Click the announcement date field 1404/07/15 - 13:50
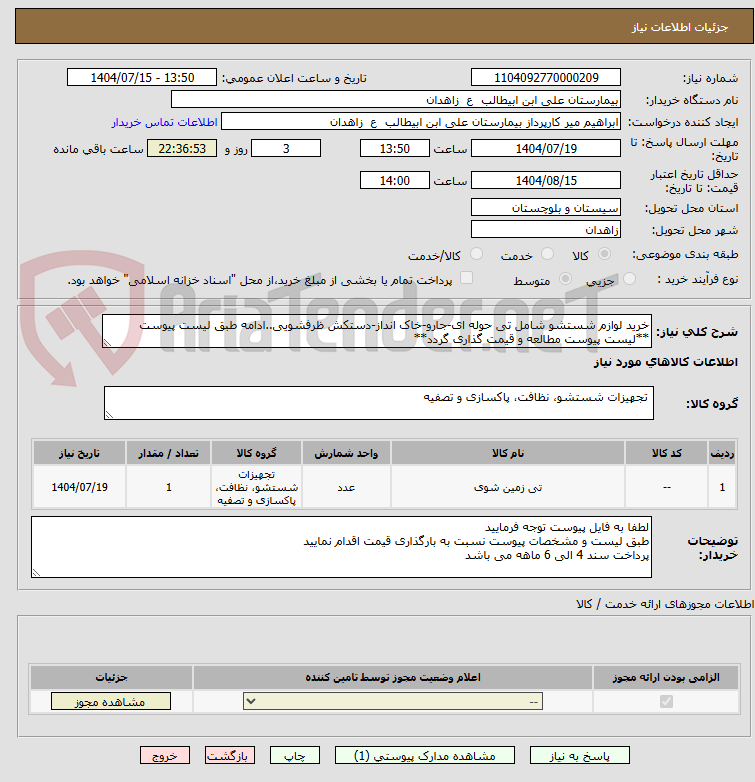The width and height of the screenshot is (755, 782). click(142, 77)
